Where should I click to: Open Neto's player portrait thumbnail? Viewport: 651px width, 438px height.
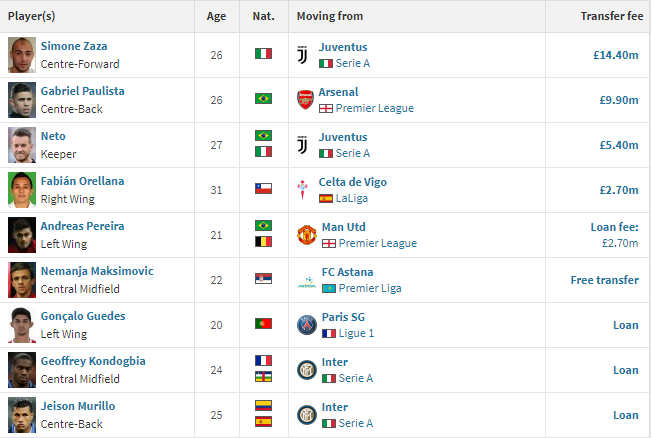[x=22, y=145]
